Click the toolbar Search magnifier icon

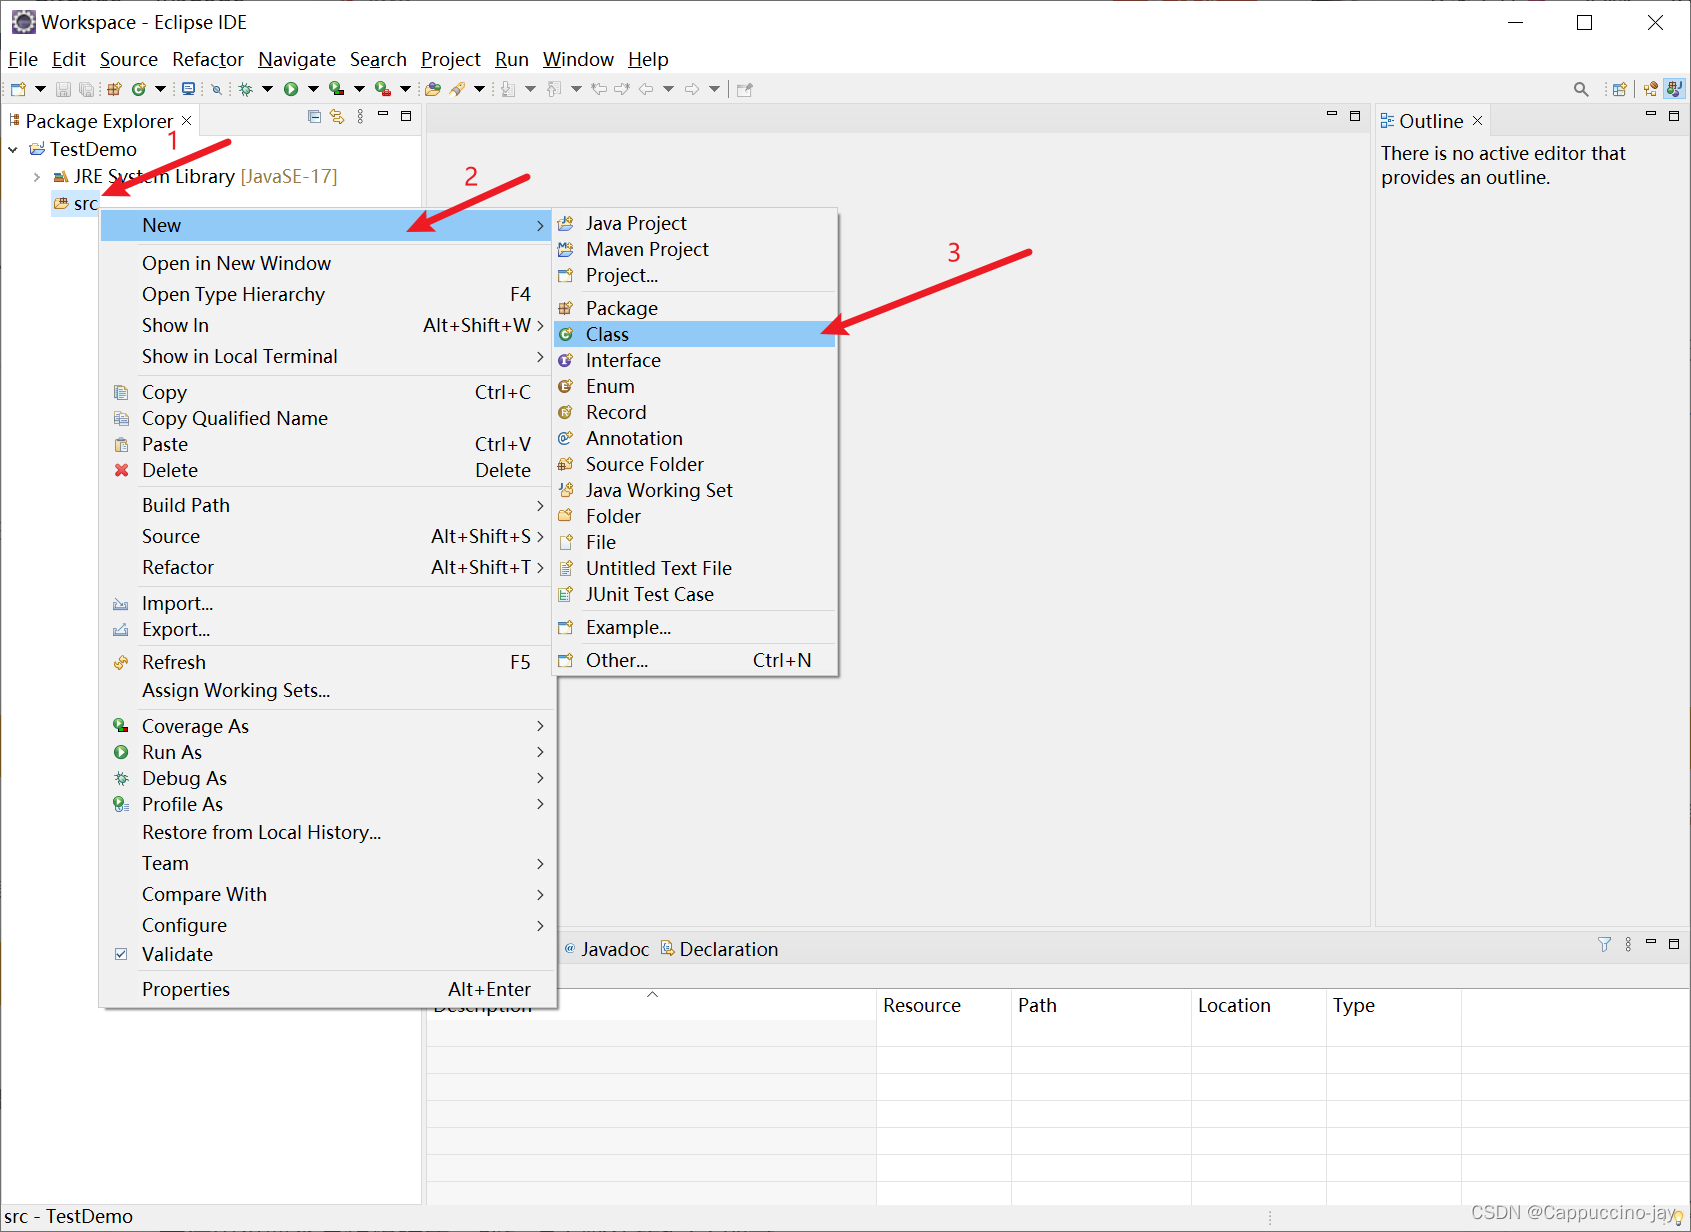(x=1581, y=89)
